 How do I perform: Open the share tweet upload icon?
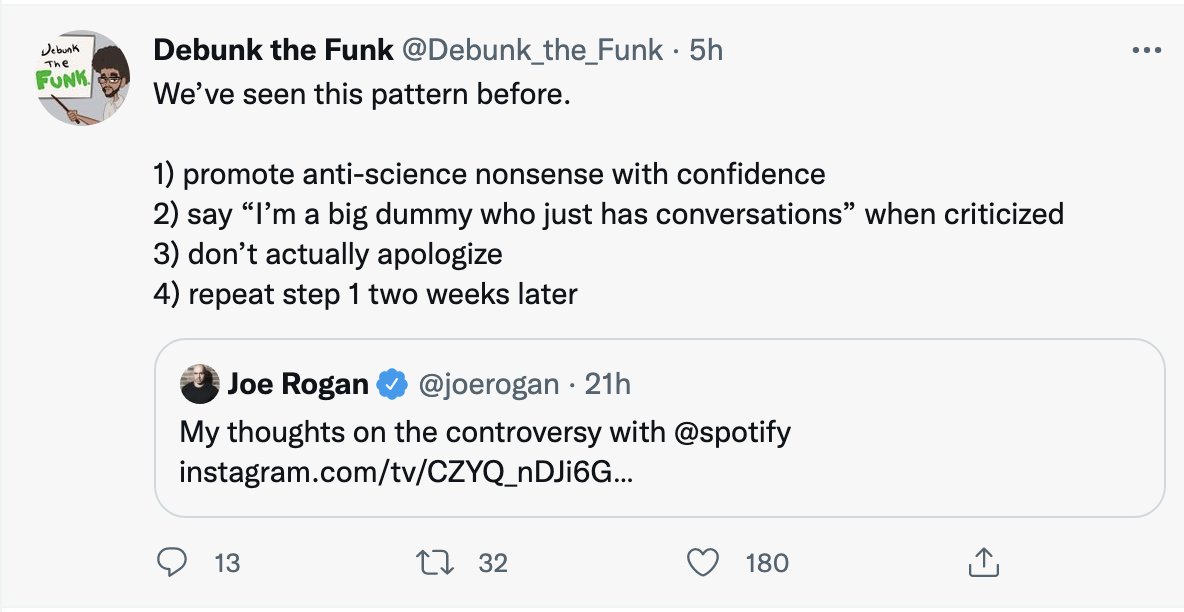pyautogui.click(x=983, y=563)
